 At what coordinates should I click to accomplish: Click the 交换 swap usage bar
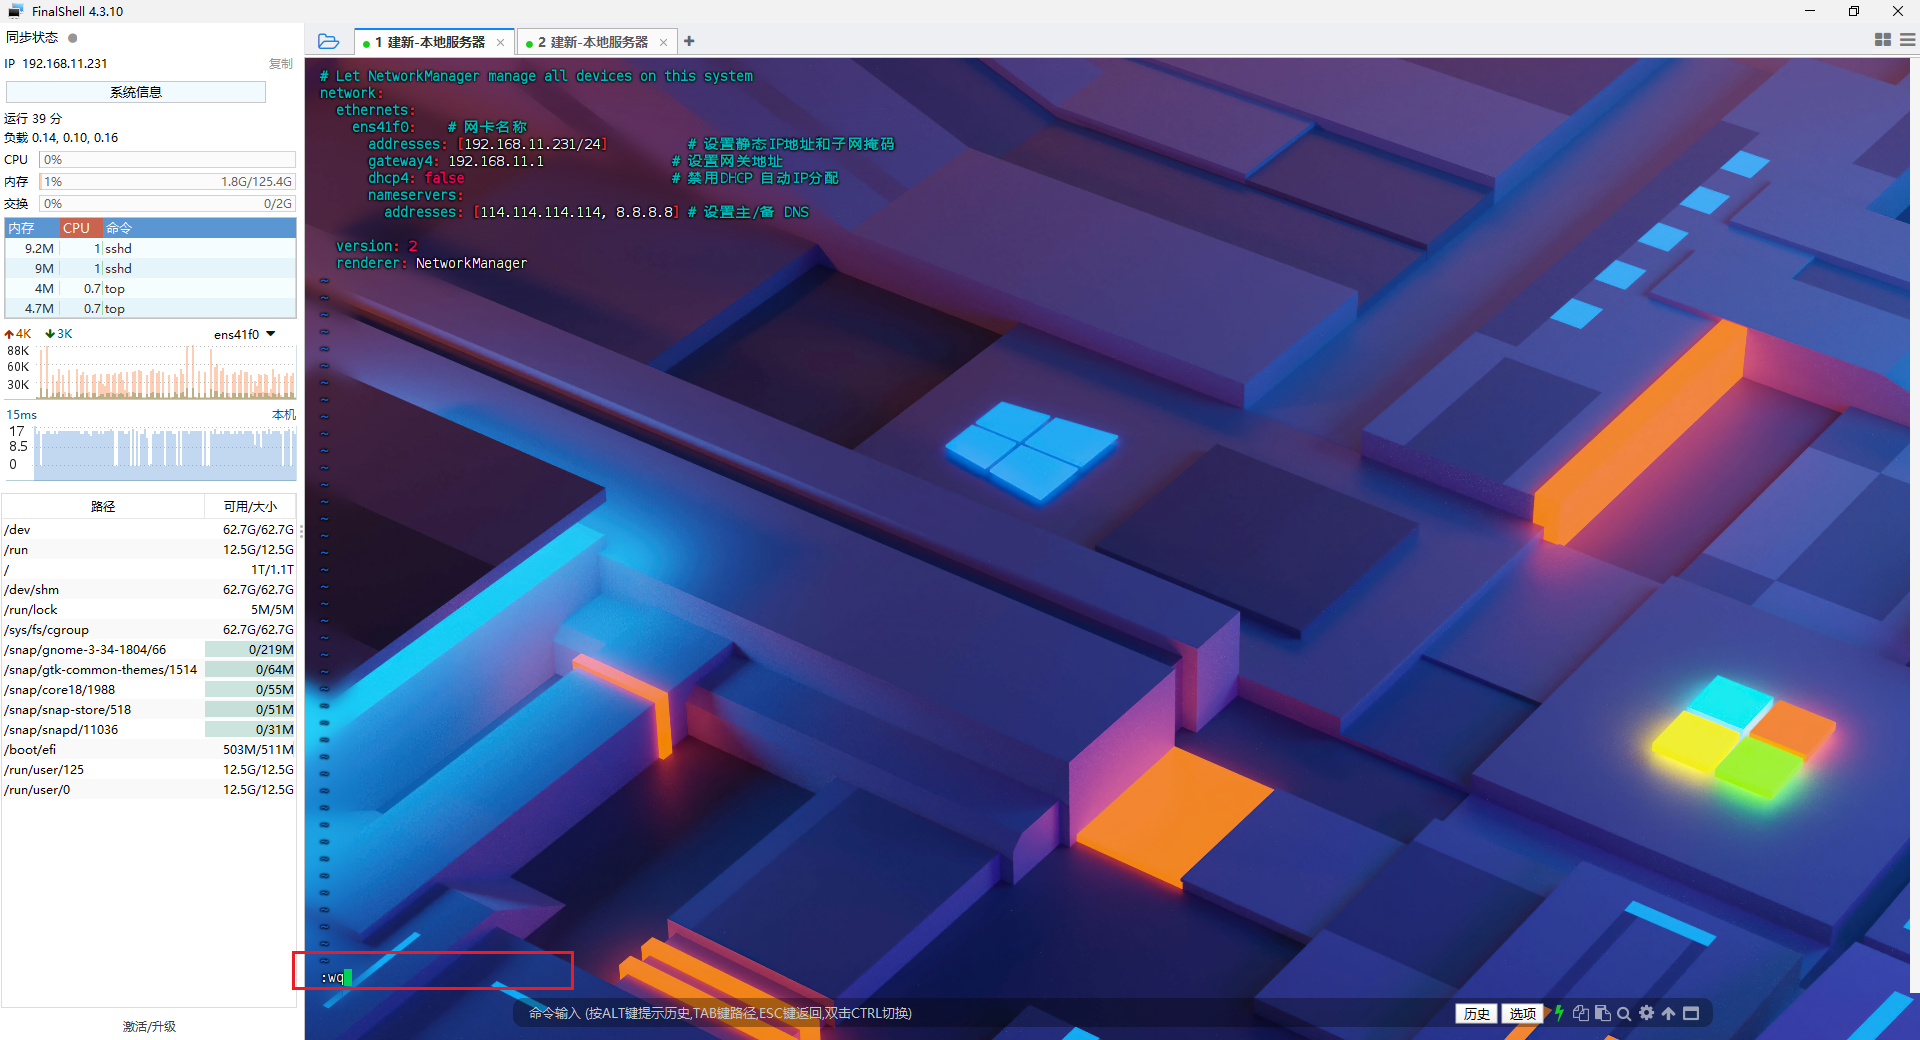click(167, 204)
